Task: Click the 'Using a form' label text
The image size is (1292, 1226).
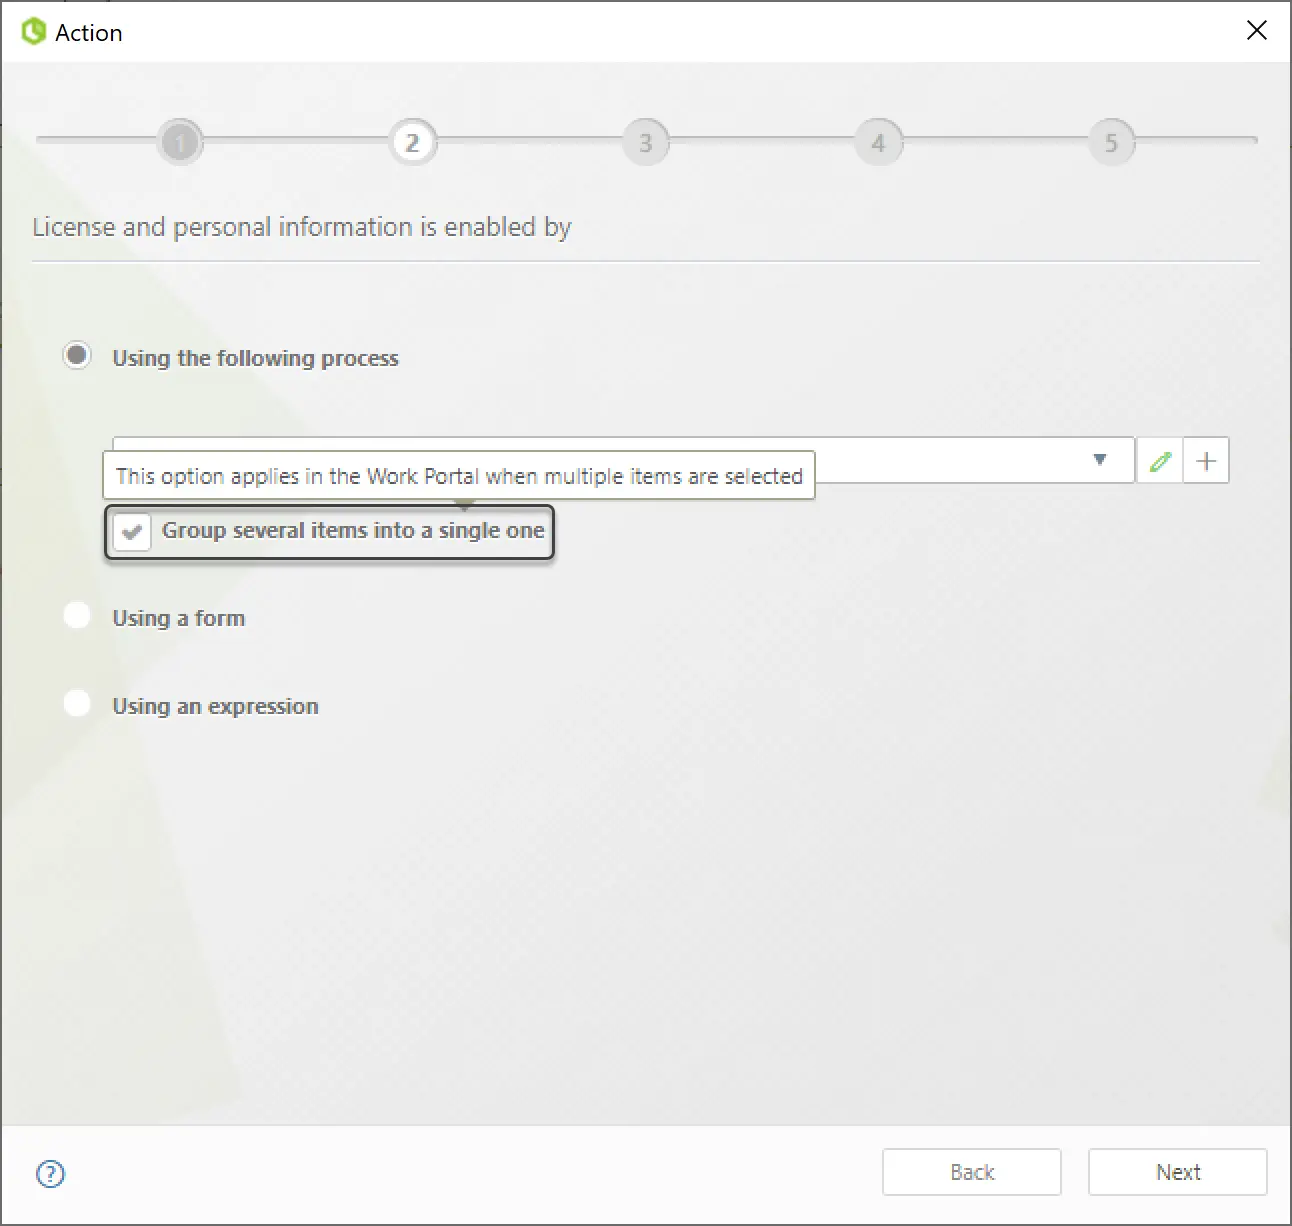Action: click(x=179, y=618)
